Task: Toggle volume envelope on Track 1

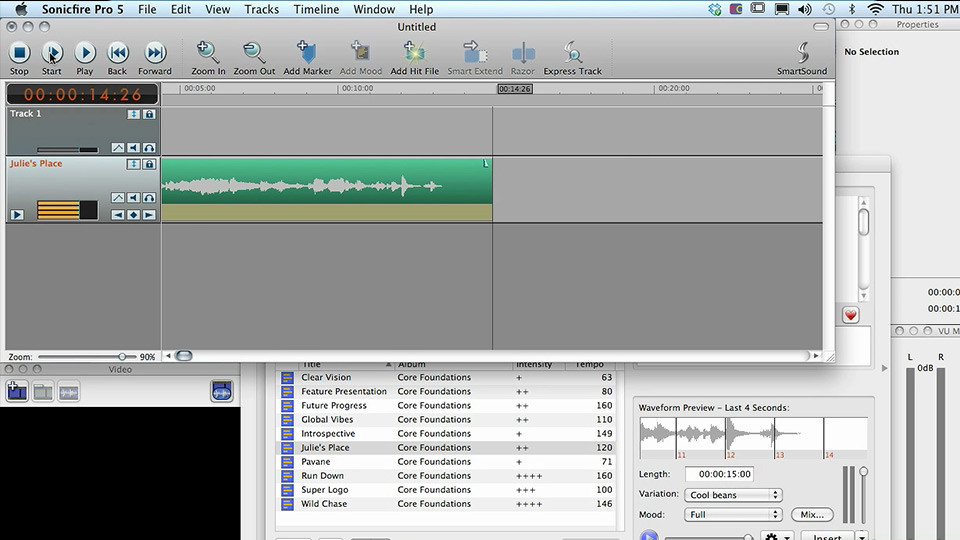Action: pos(118,148)
